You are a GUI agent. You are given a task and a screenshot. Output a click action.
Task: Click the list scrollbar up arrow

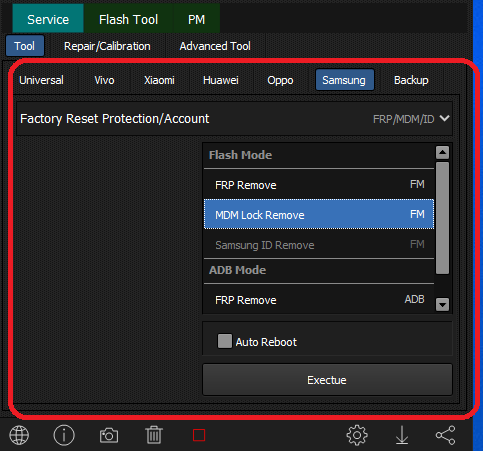coord(442,153)
